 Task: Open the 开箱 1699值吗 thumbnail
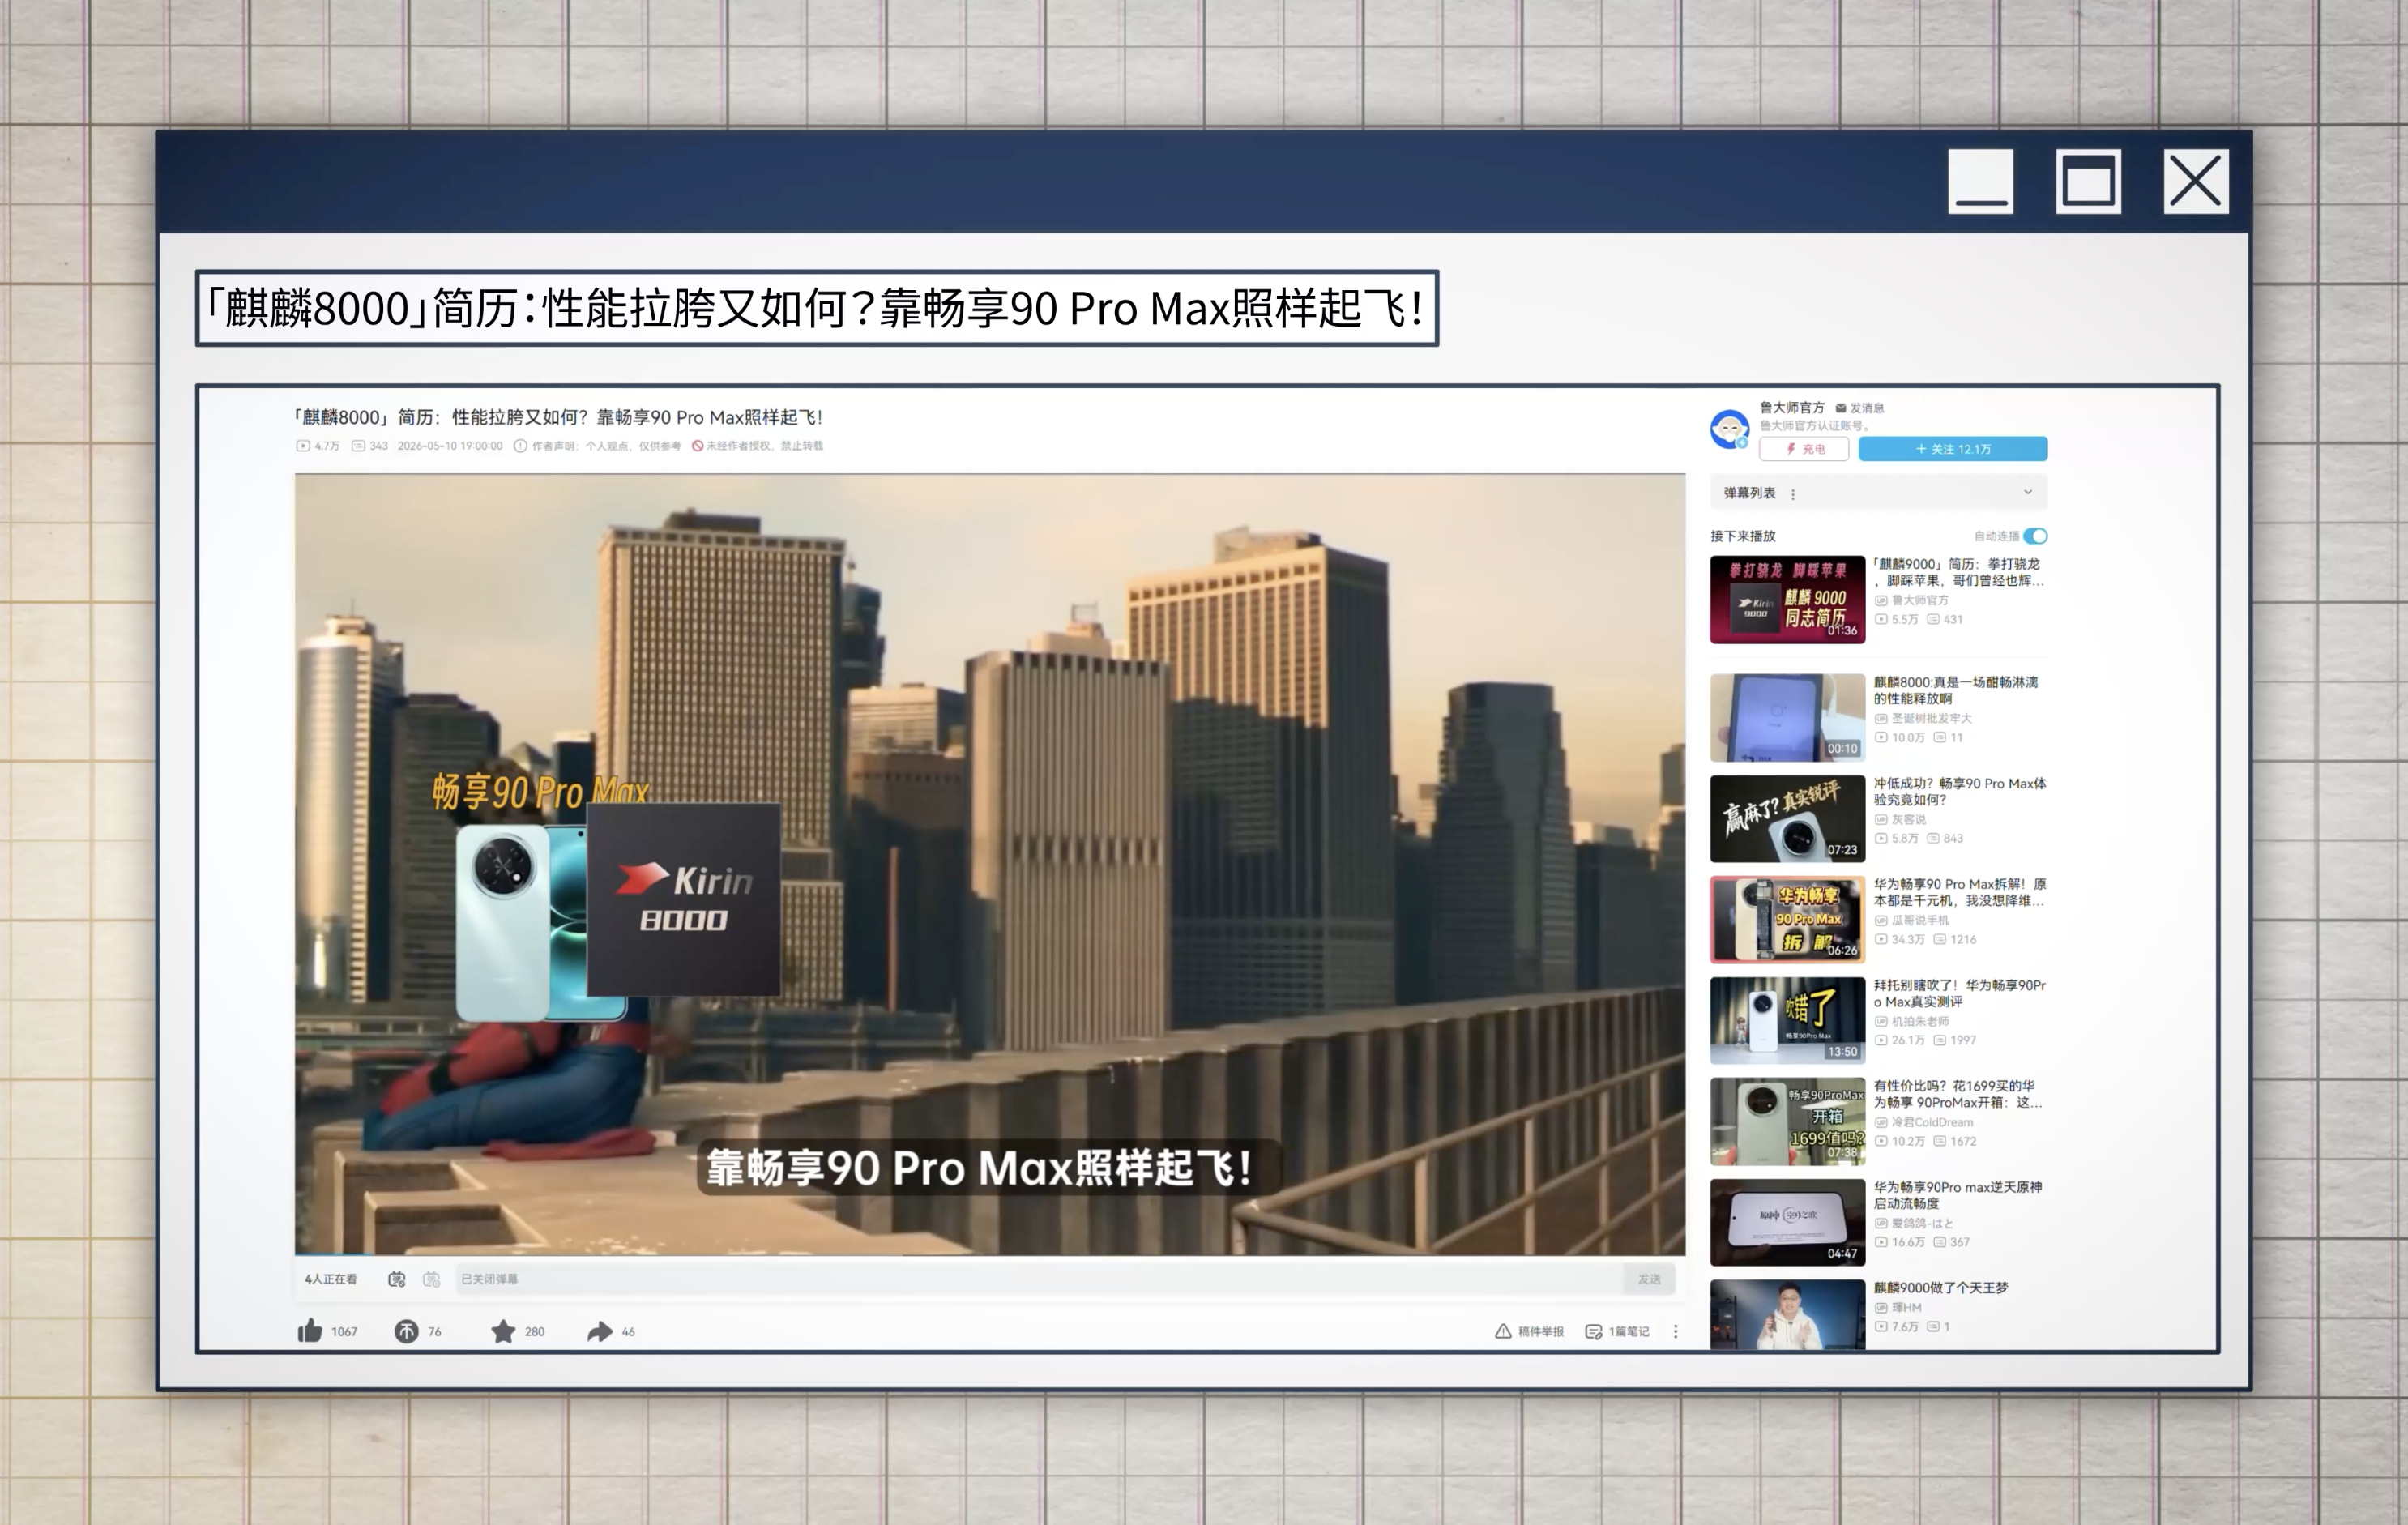pos(1787,1121)
